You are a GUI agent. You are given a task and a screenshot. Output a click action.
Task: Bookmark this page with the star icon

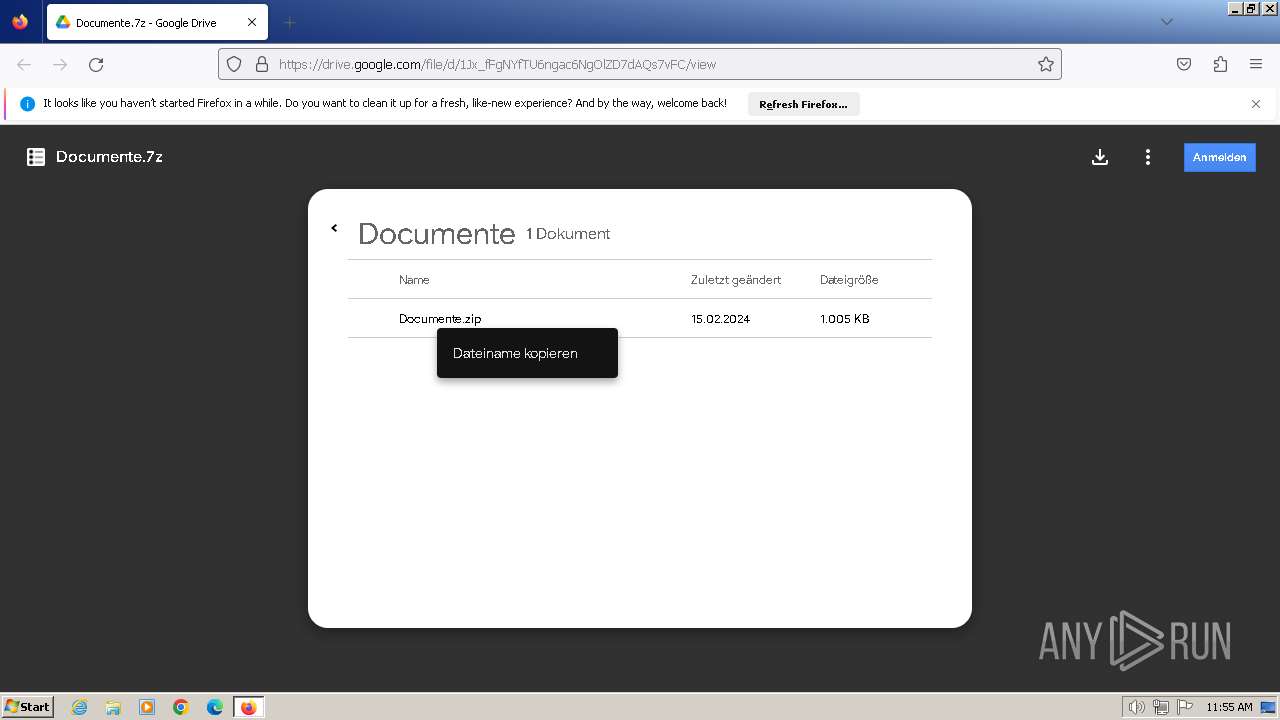(x=1046, y=64)
